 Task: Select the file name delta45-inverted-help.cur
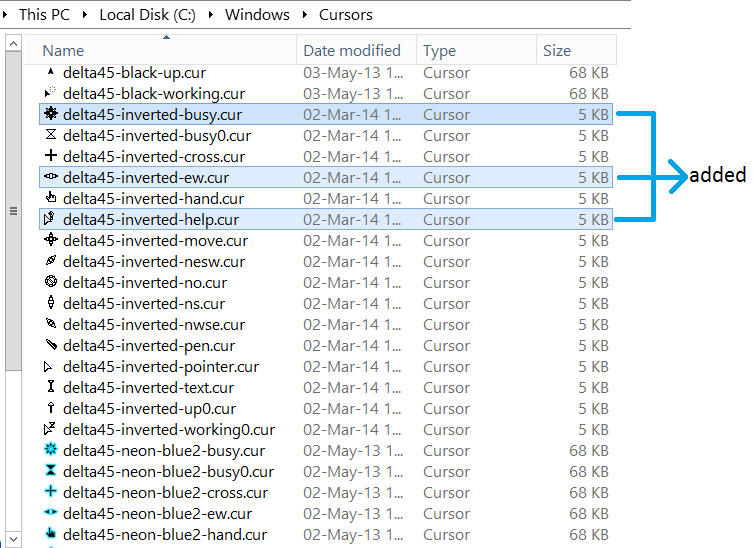151,220
